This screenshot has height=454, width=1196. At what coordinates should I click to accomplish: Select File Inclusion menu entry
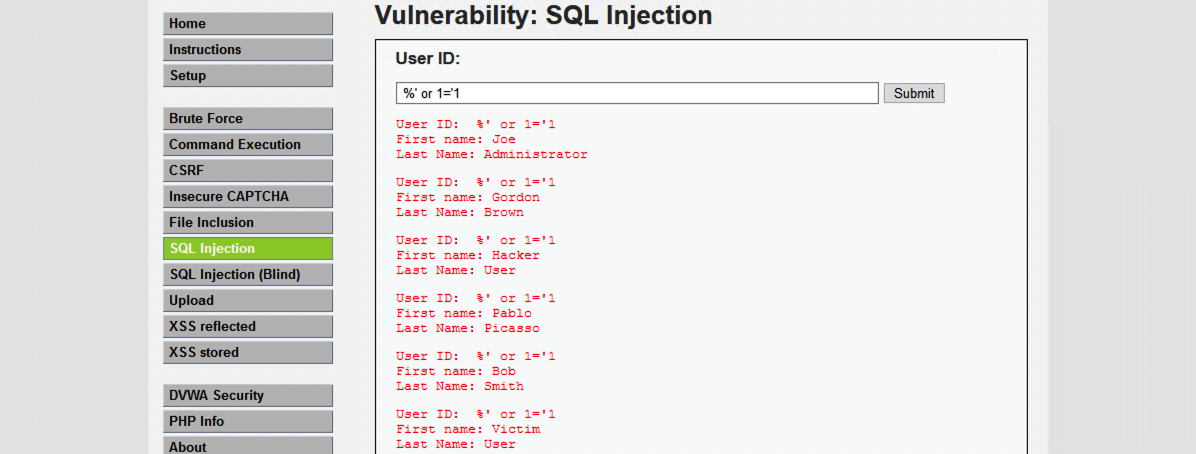pos(247,223)
